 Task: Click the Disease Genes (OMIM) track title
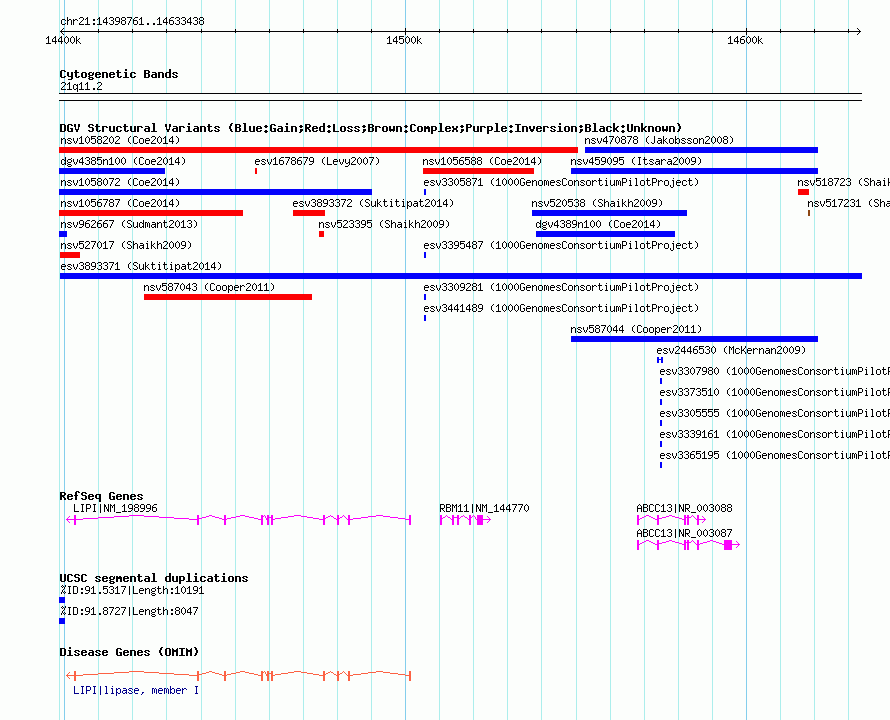tap(129, 652)
